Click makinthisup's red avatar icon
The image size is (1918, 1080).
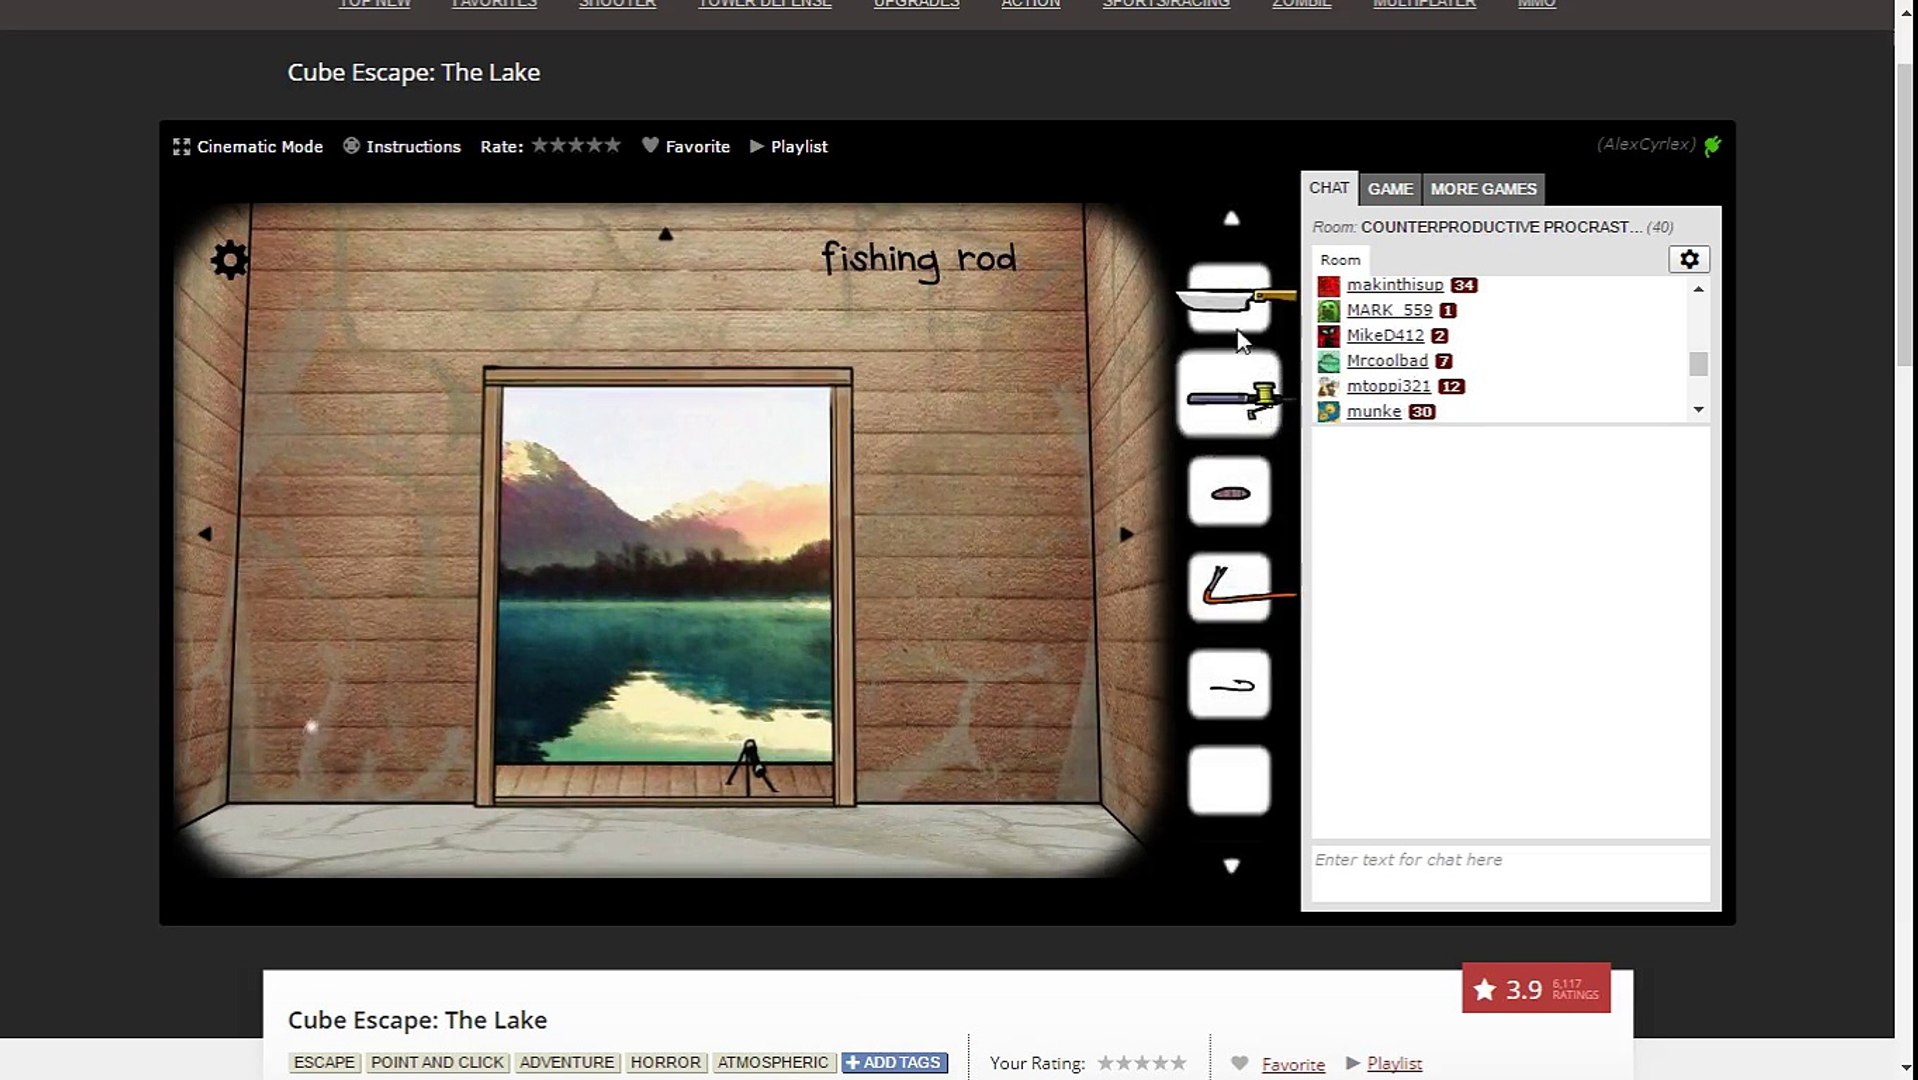1329,286
